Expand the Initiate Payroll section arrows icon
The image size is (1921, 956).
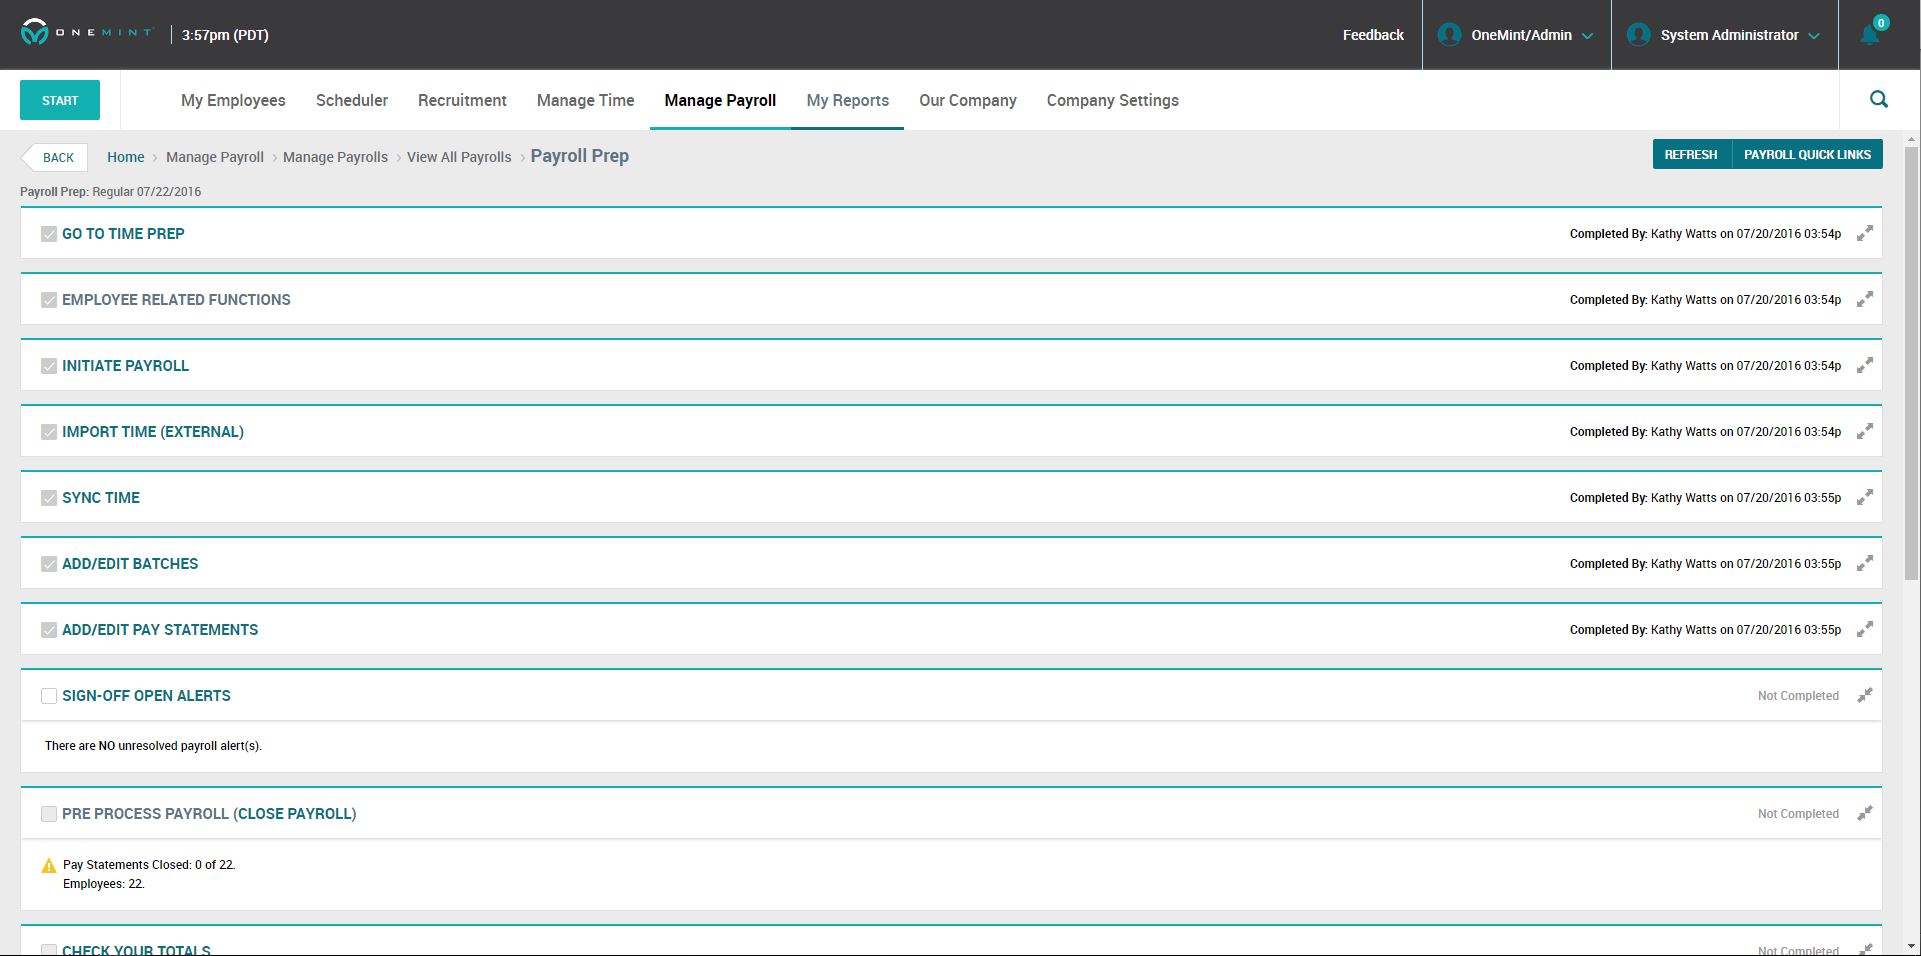[1865, 366]
